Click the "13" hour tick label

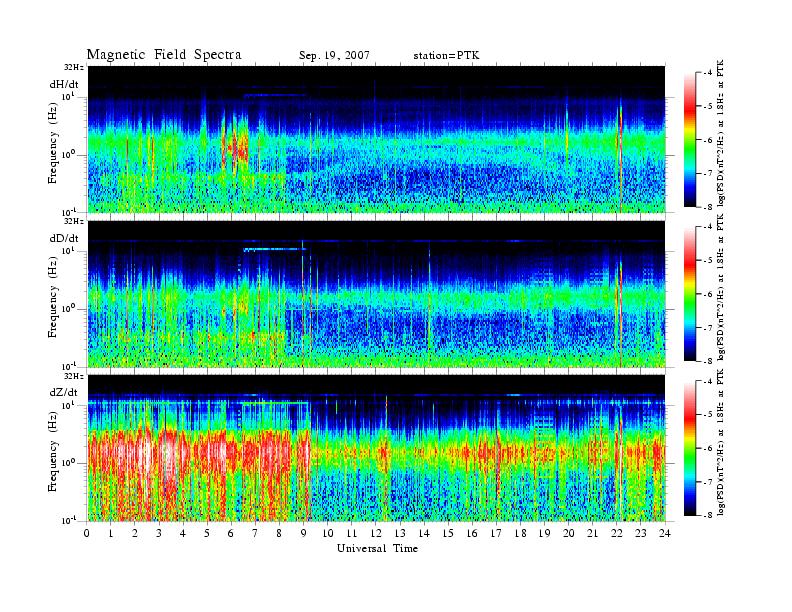click(x=400, y=533)
